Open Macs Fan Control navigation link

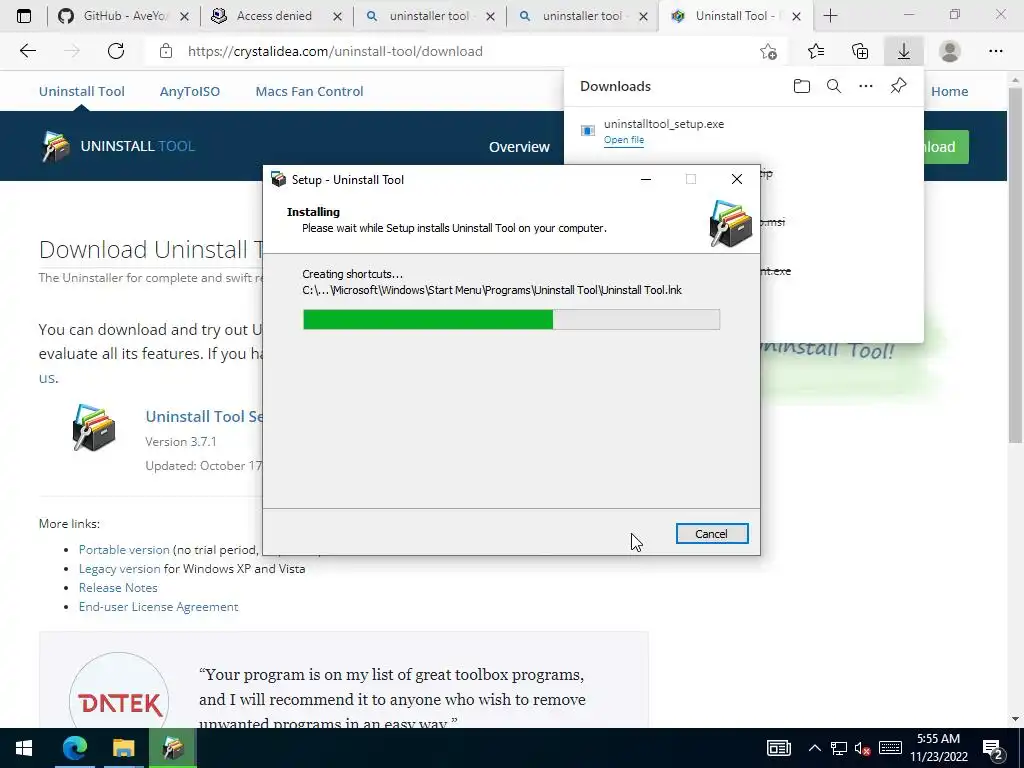(309, 91)
